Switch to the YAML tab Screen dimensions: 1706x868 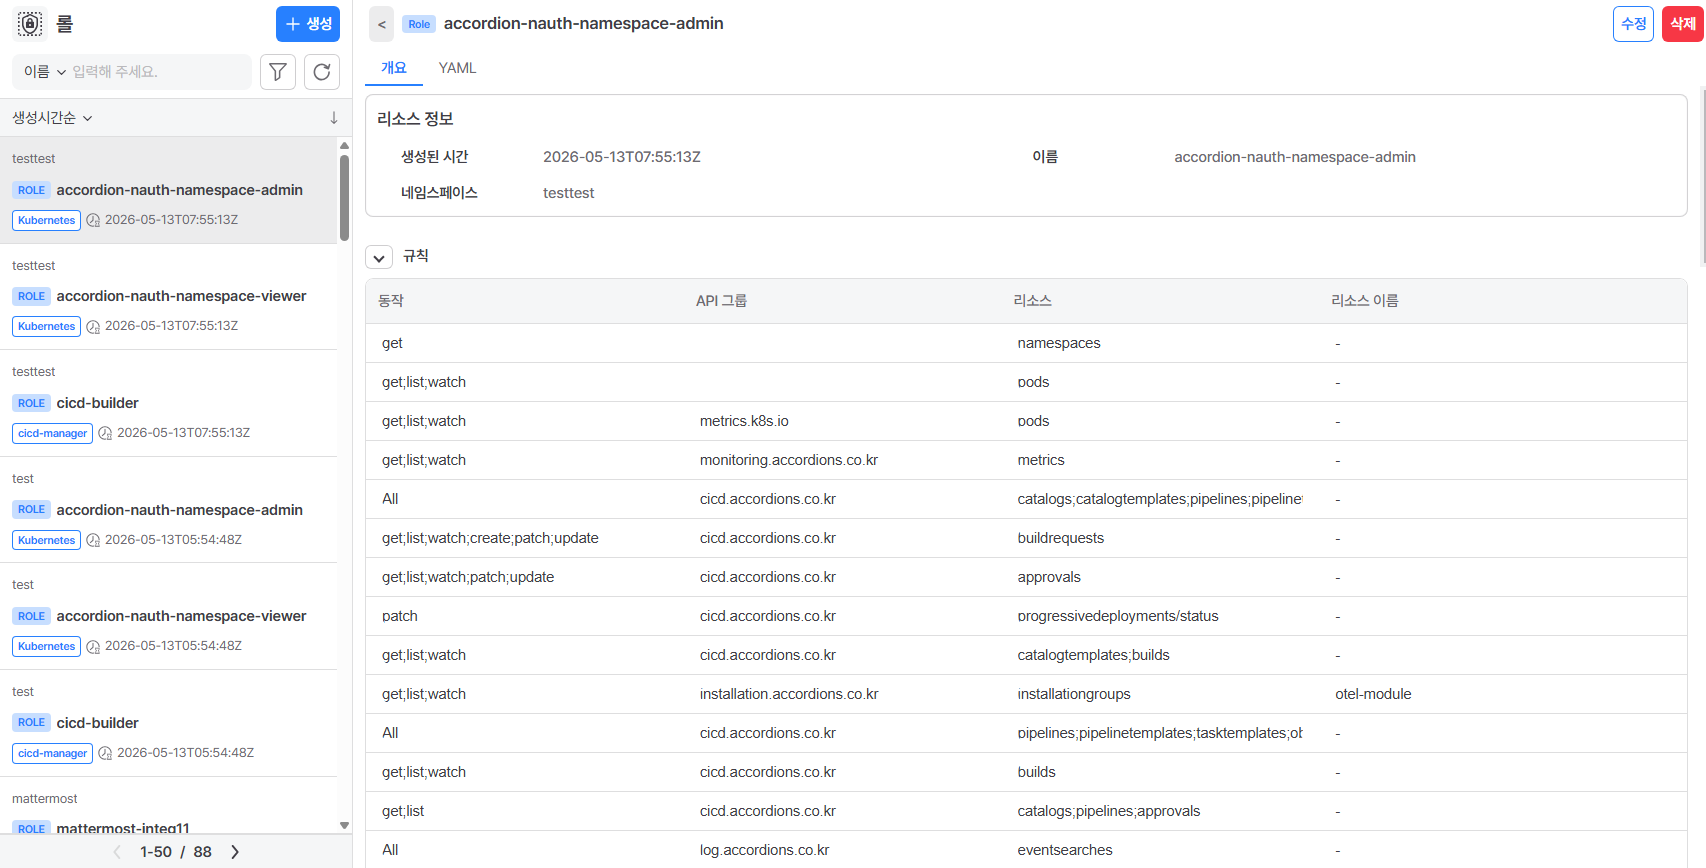pyautogui.click(x=457, y=68)
